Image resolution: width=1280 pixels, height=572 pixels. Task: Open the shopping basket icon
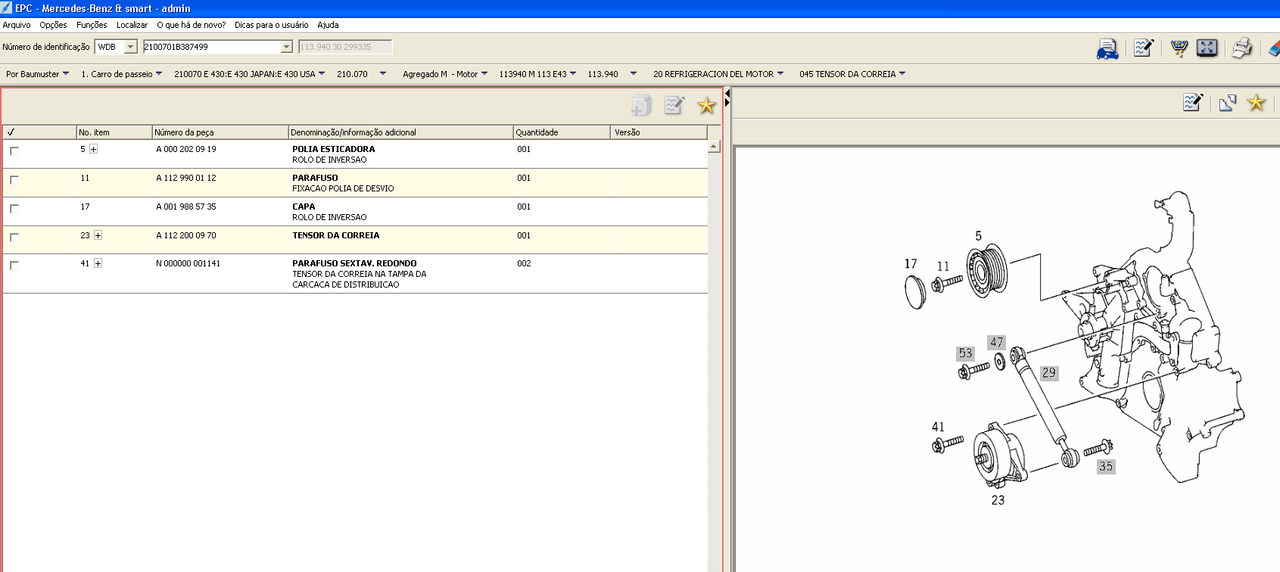(1180, 48)
